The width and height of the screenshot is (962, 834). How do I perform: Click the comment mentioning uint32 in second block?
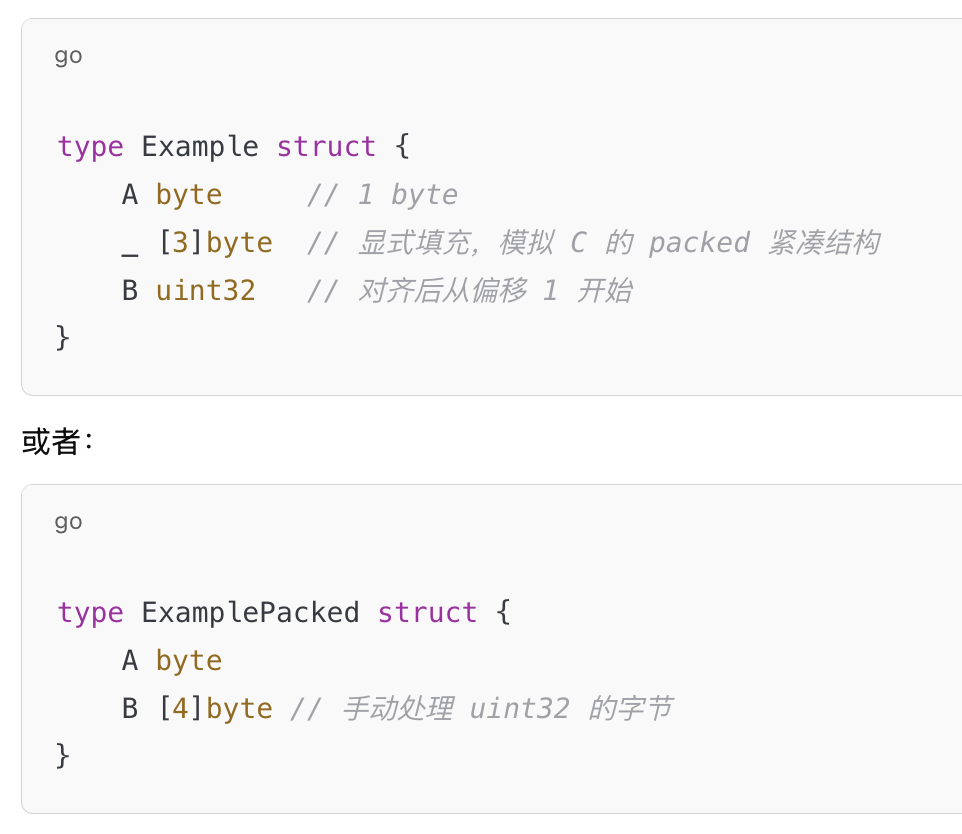(482, 708)
